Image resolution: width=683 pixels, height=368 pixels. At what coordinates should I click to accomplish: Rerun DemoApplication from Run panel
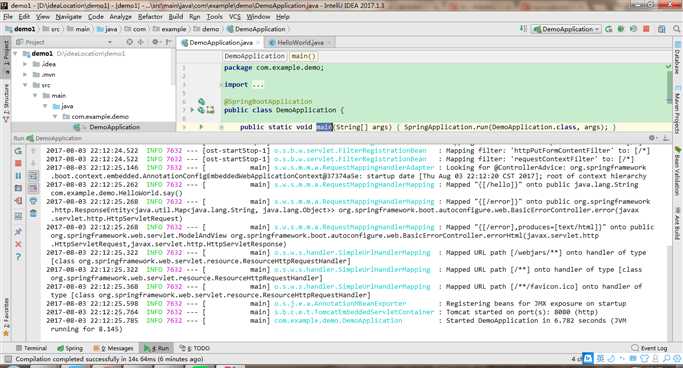tap(18, 151)
